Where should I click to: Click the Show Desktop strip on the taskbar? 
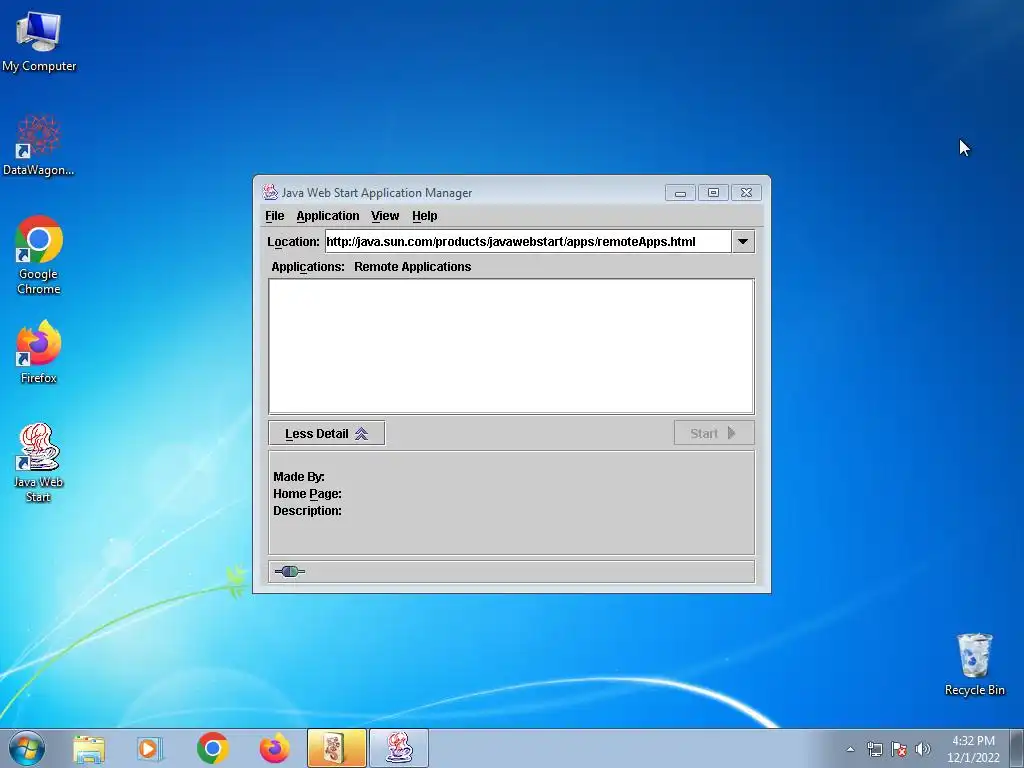pyautogui.click(x=1017, y=748)
